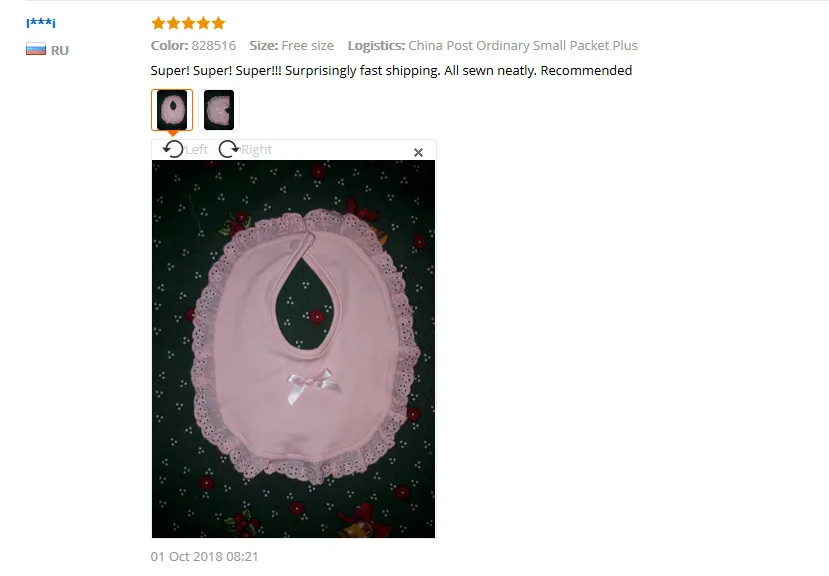
Task: Click the "Left" rotation label
Action: (197, 150)
